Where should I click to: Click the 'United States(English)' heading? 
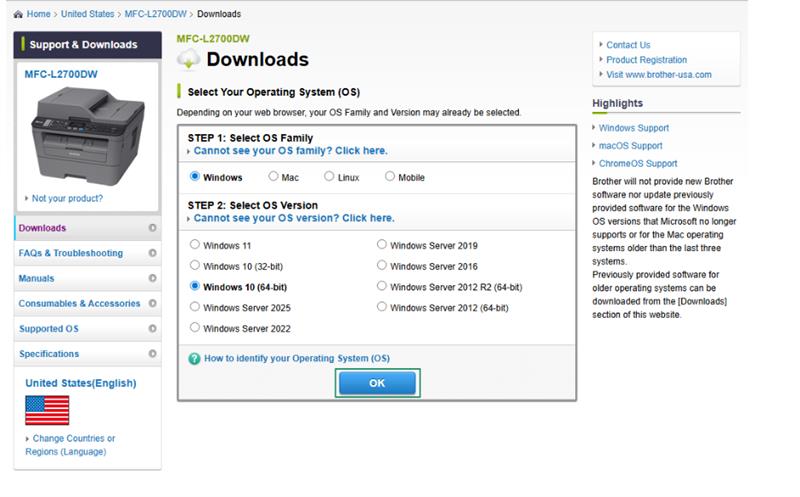[x=81, y=383]
